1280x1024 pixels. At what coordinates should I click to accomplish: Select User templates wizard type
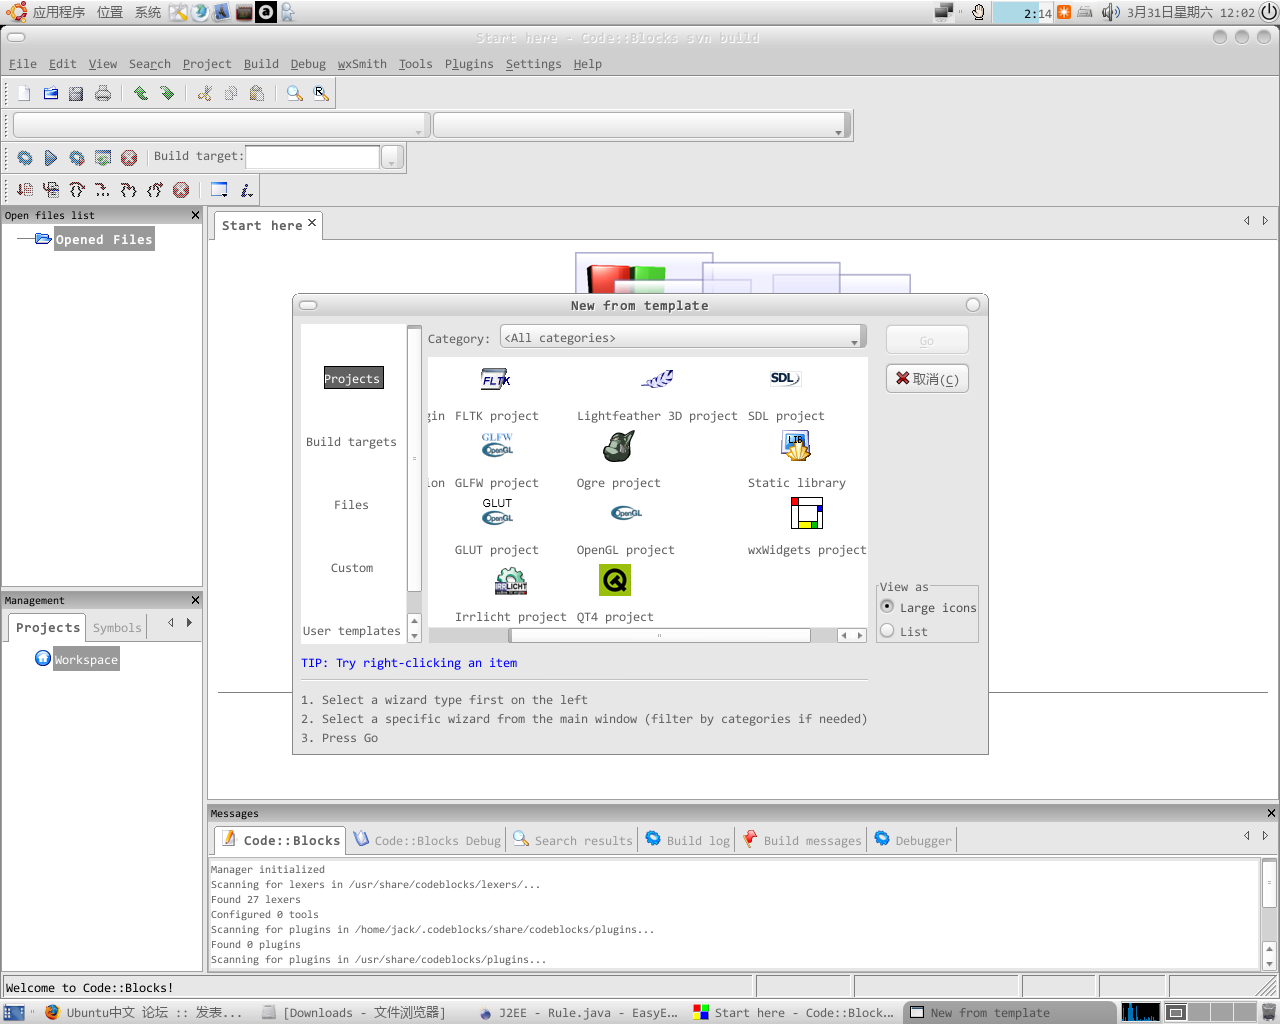click(x=352, y=631)
